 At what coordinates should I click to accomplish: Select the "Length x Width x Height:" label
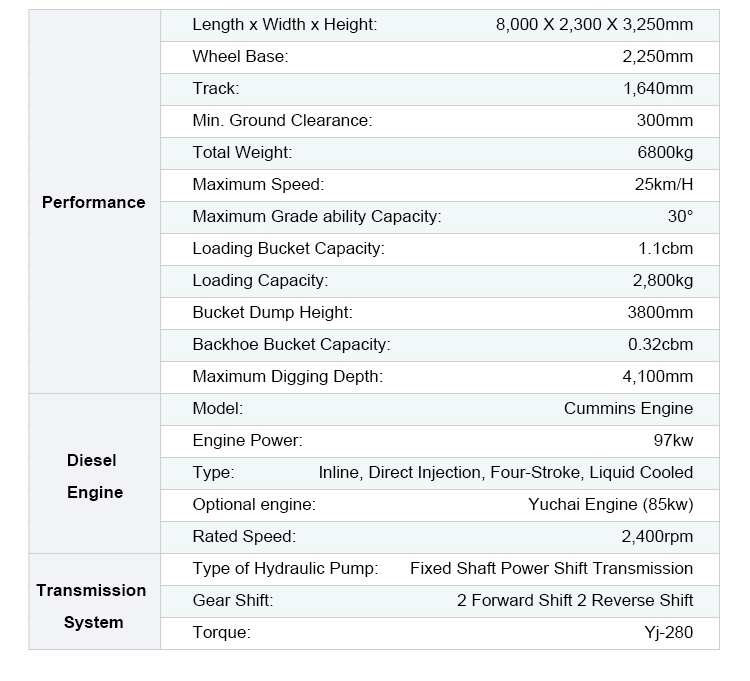pos(285,25)
